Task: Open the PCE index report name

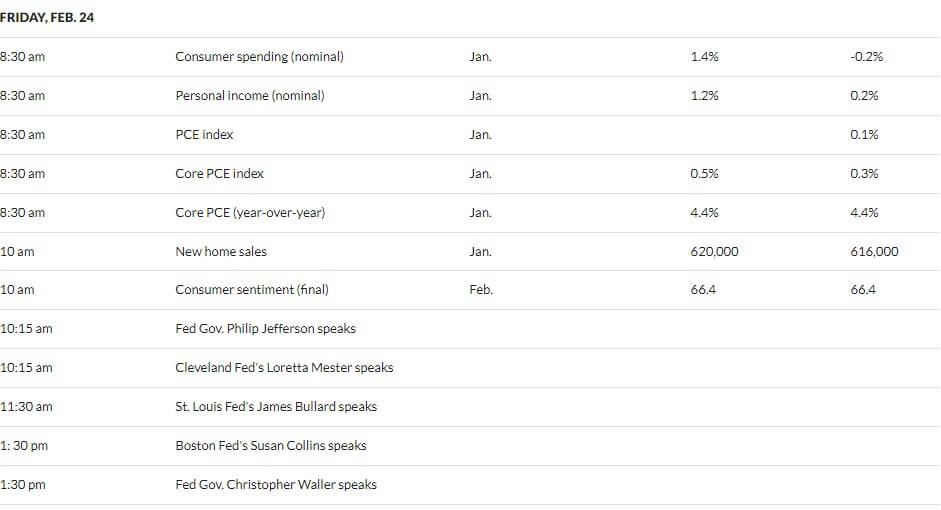Action: [204, 134]
